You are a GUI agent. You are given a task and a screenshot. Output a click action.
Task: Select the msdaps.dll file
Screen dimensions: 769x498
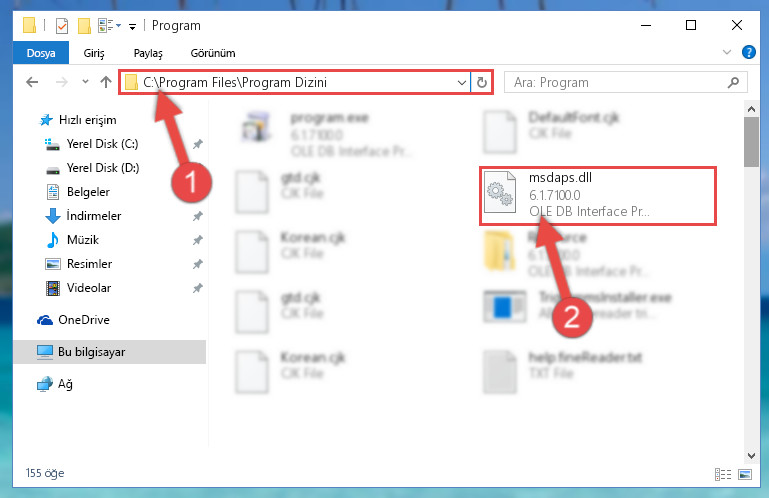tap(598, 196)
